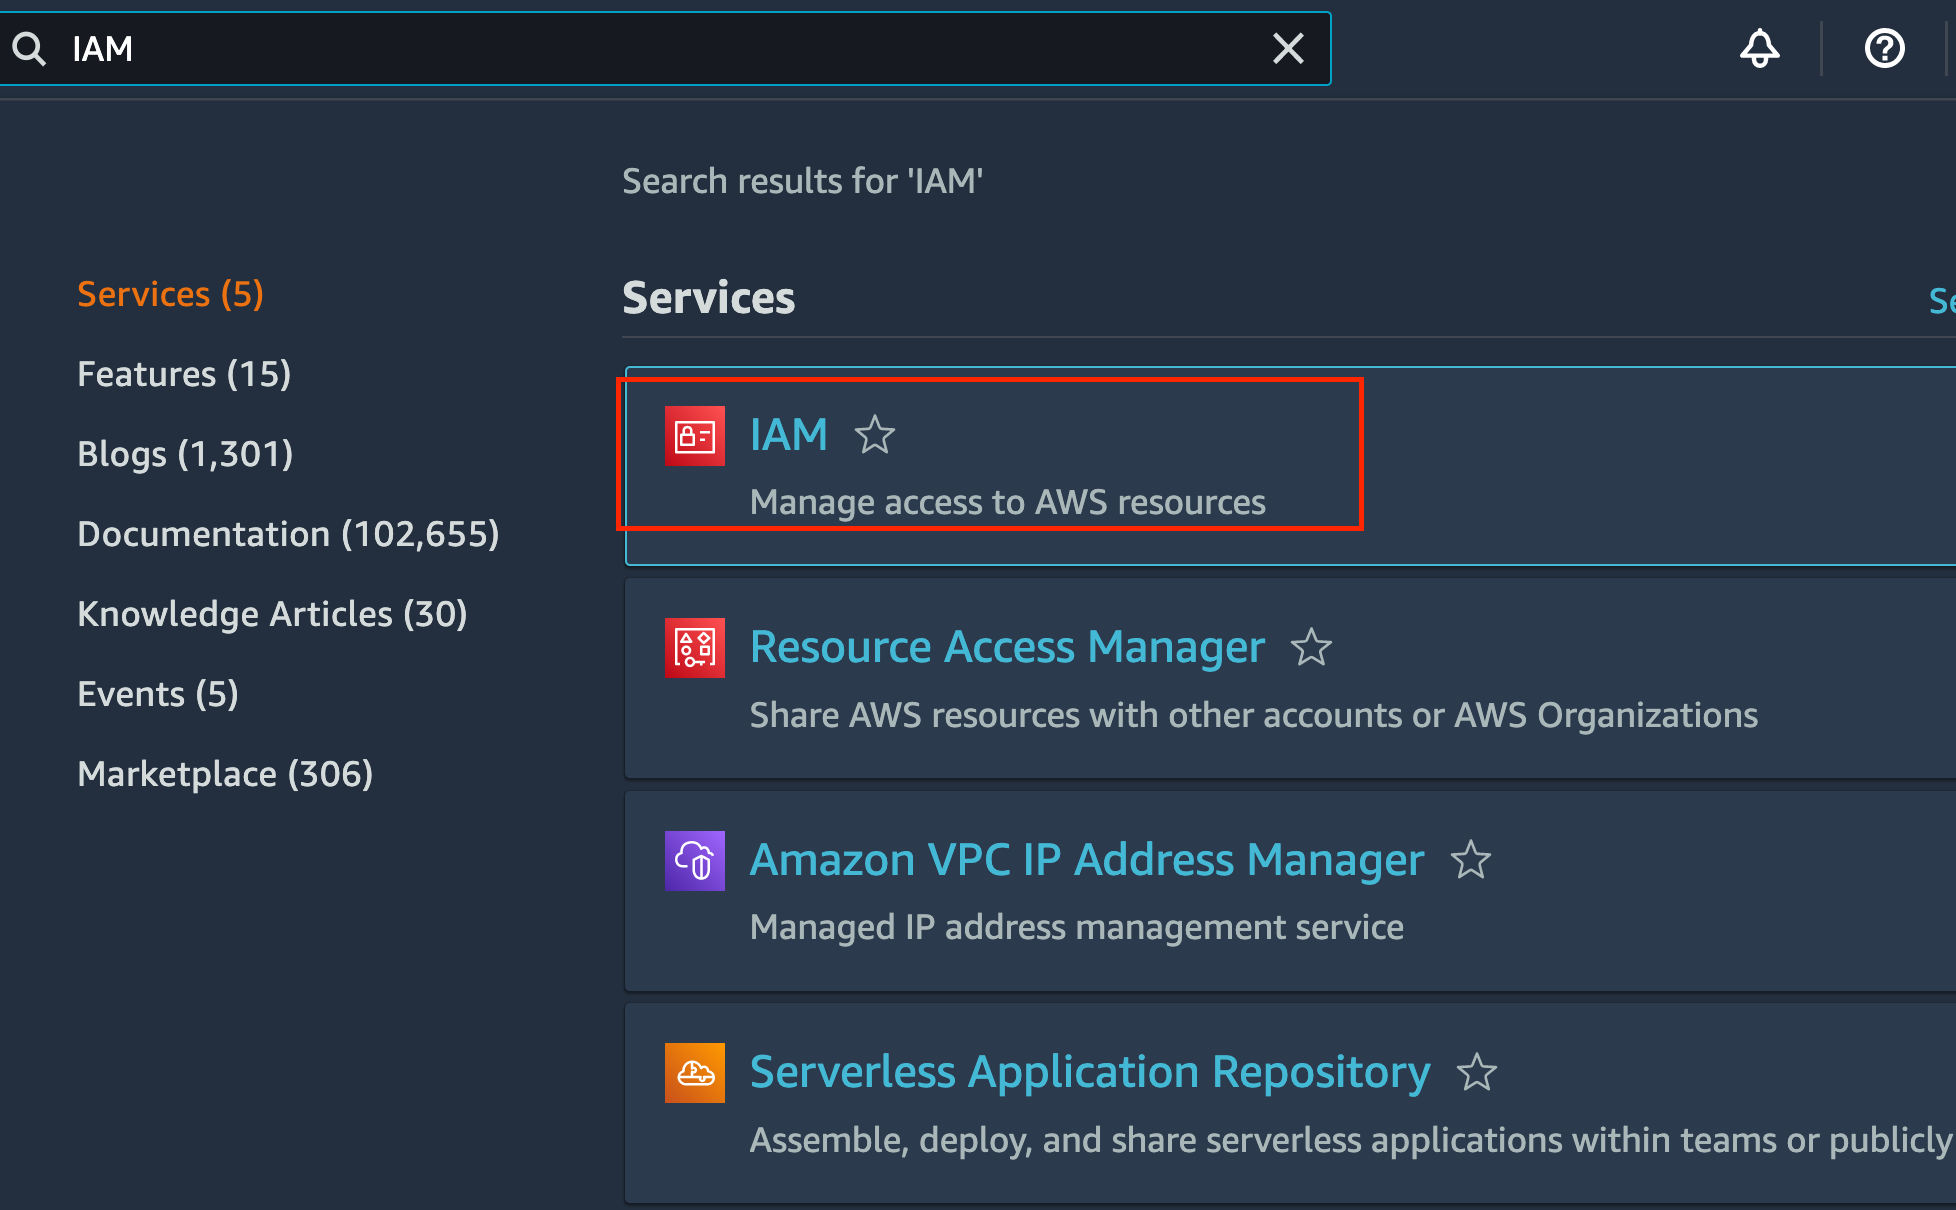
Task: View Marketplace (306) results
Action: [225, 774]
